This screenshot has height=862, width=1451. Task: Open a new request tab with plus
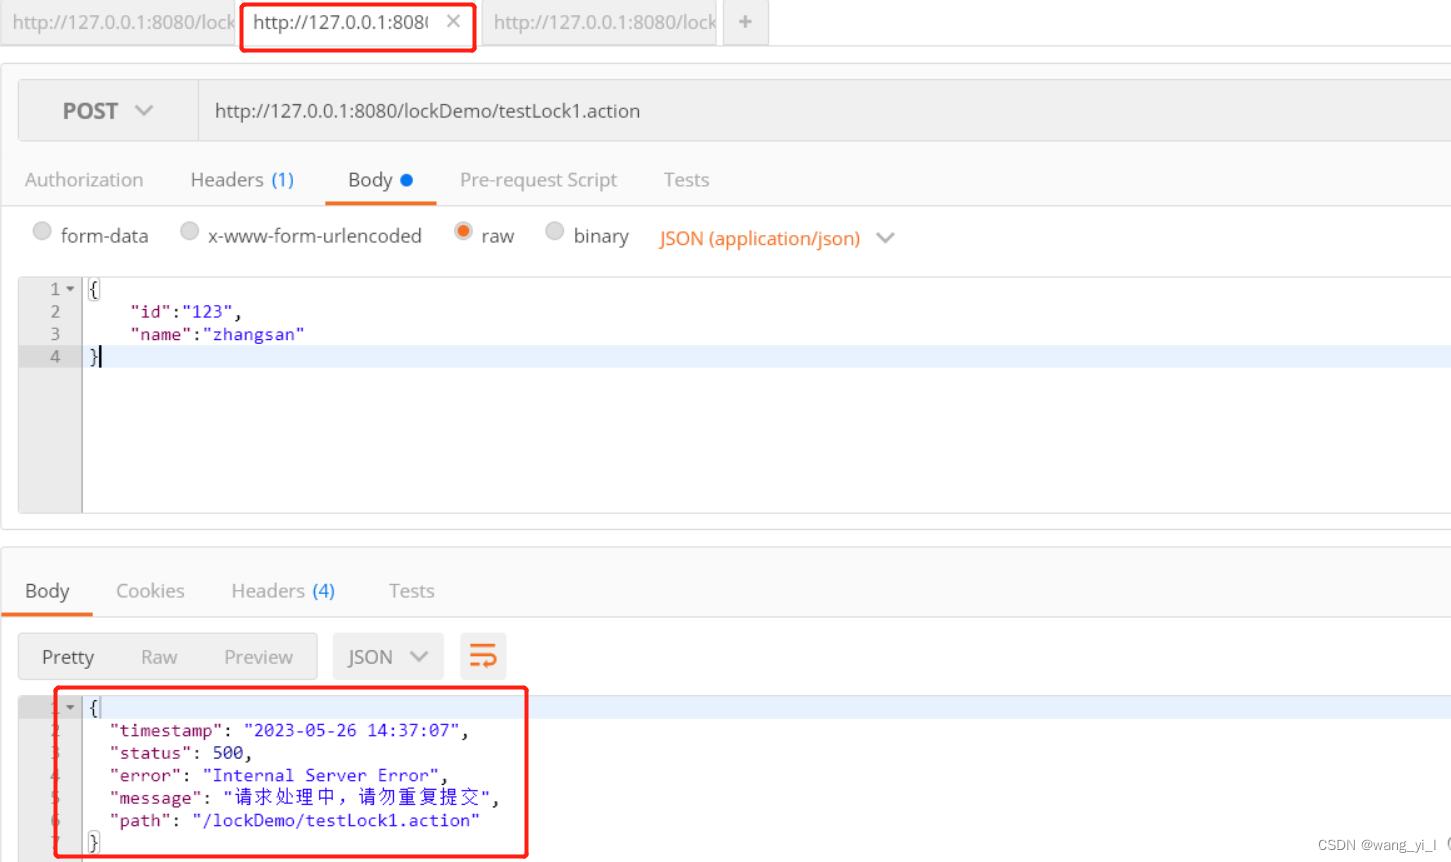[745, 22]
